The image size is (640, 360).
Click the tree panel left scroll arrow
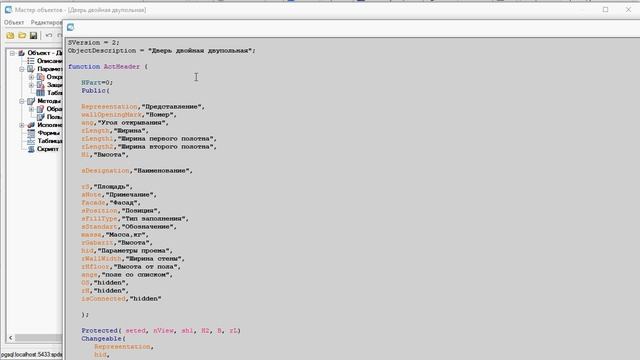click(11, 338)
